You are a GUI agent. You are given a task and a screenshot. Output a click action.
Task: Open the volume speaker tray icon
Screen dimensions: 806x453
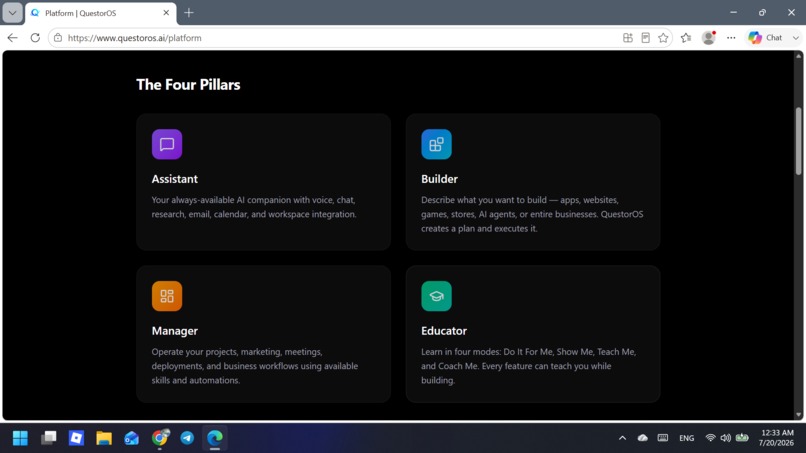[x=725, y=438]
